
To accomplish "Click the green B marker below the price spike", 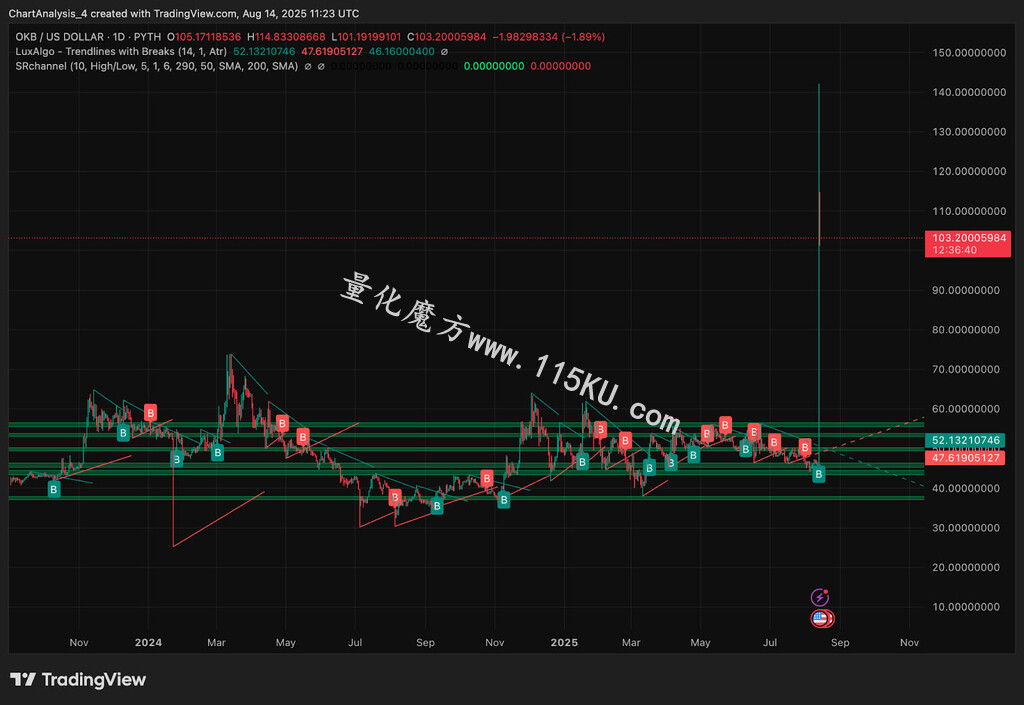I will pos(818,475).
